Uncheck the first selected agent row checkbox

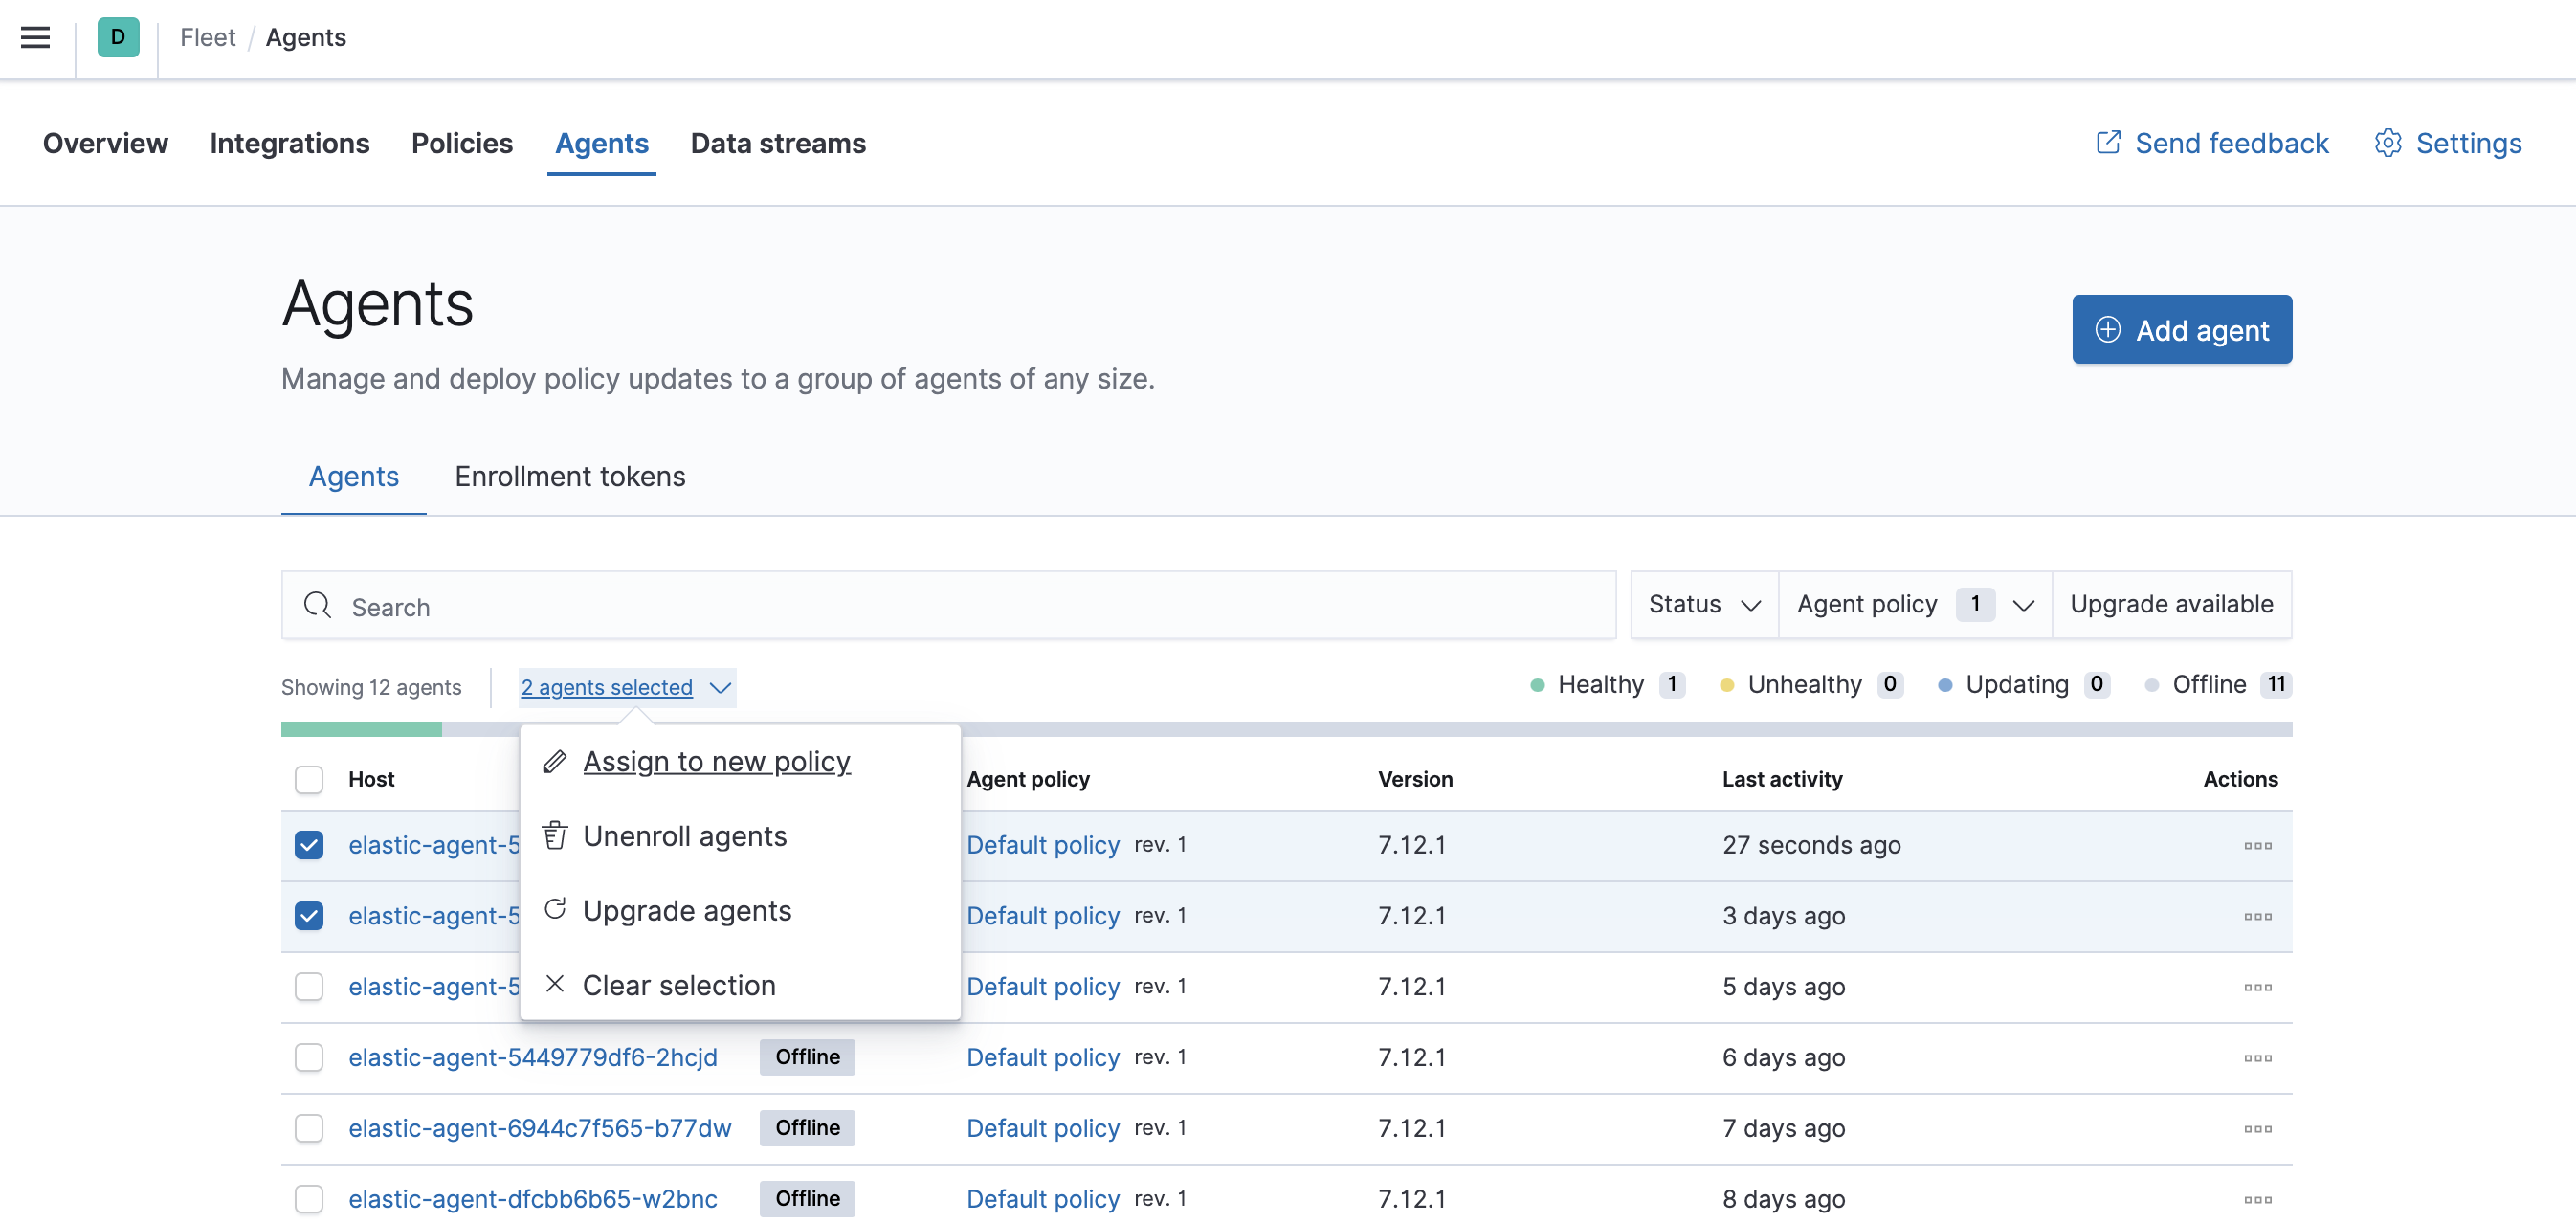click(x=309, y=845)
